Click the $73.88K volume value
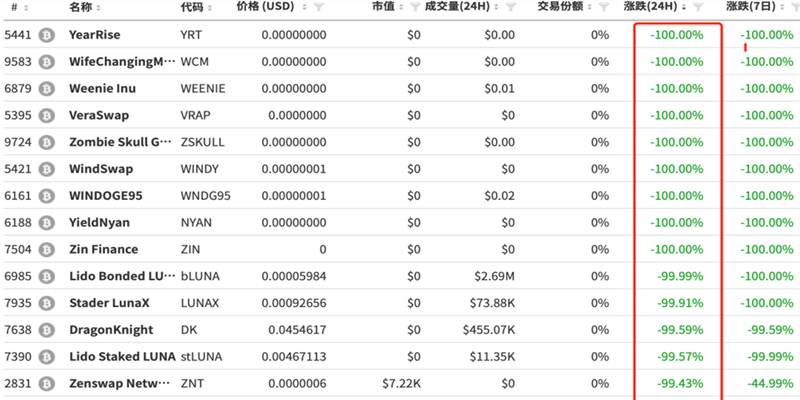 (493, 303)
